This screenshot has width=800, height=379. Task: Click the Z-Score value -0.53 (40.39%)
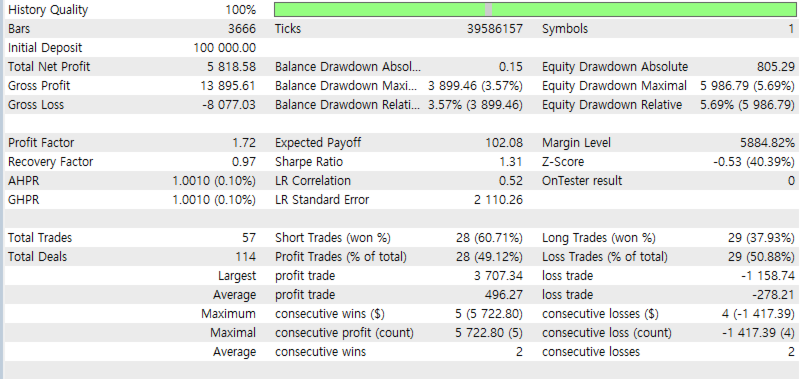click(x=754, y=162)
